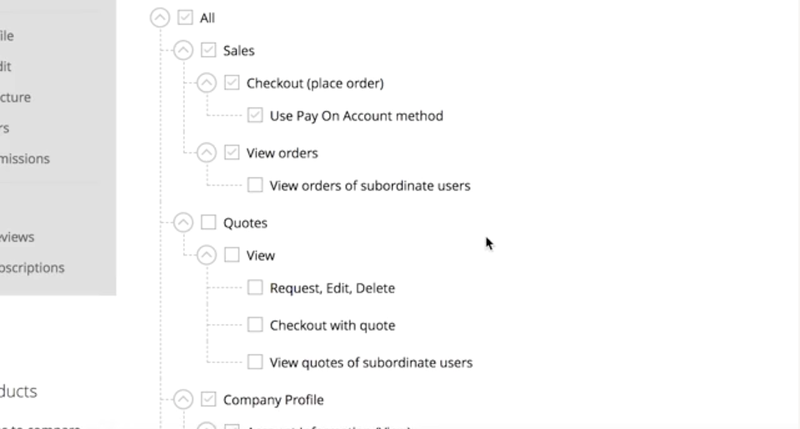Uncheck Checkout (place order) checkbox

point(232,83)
